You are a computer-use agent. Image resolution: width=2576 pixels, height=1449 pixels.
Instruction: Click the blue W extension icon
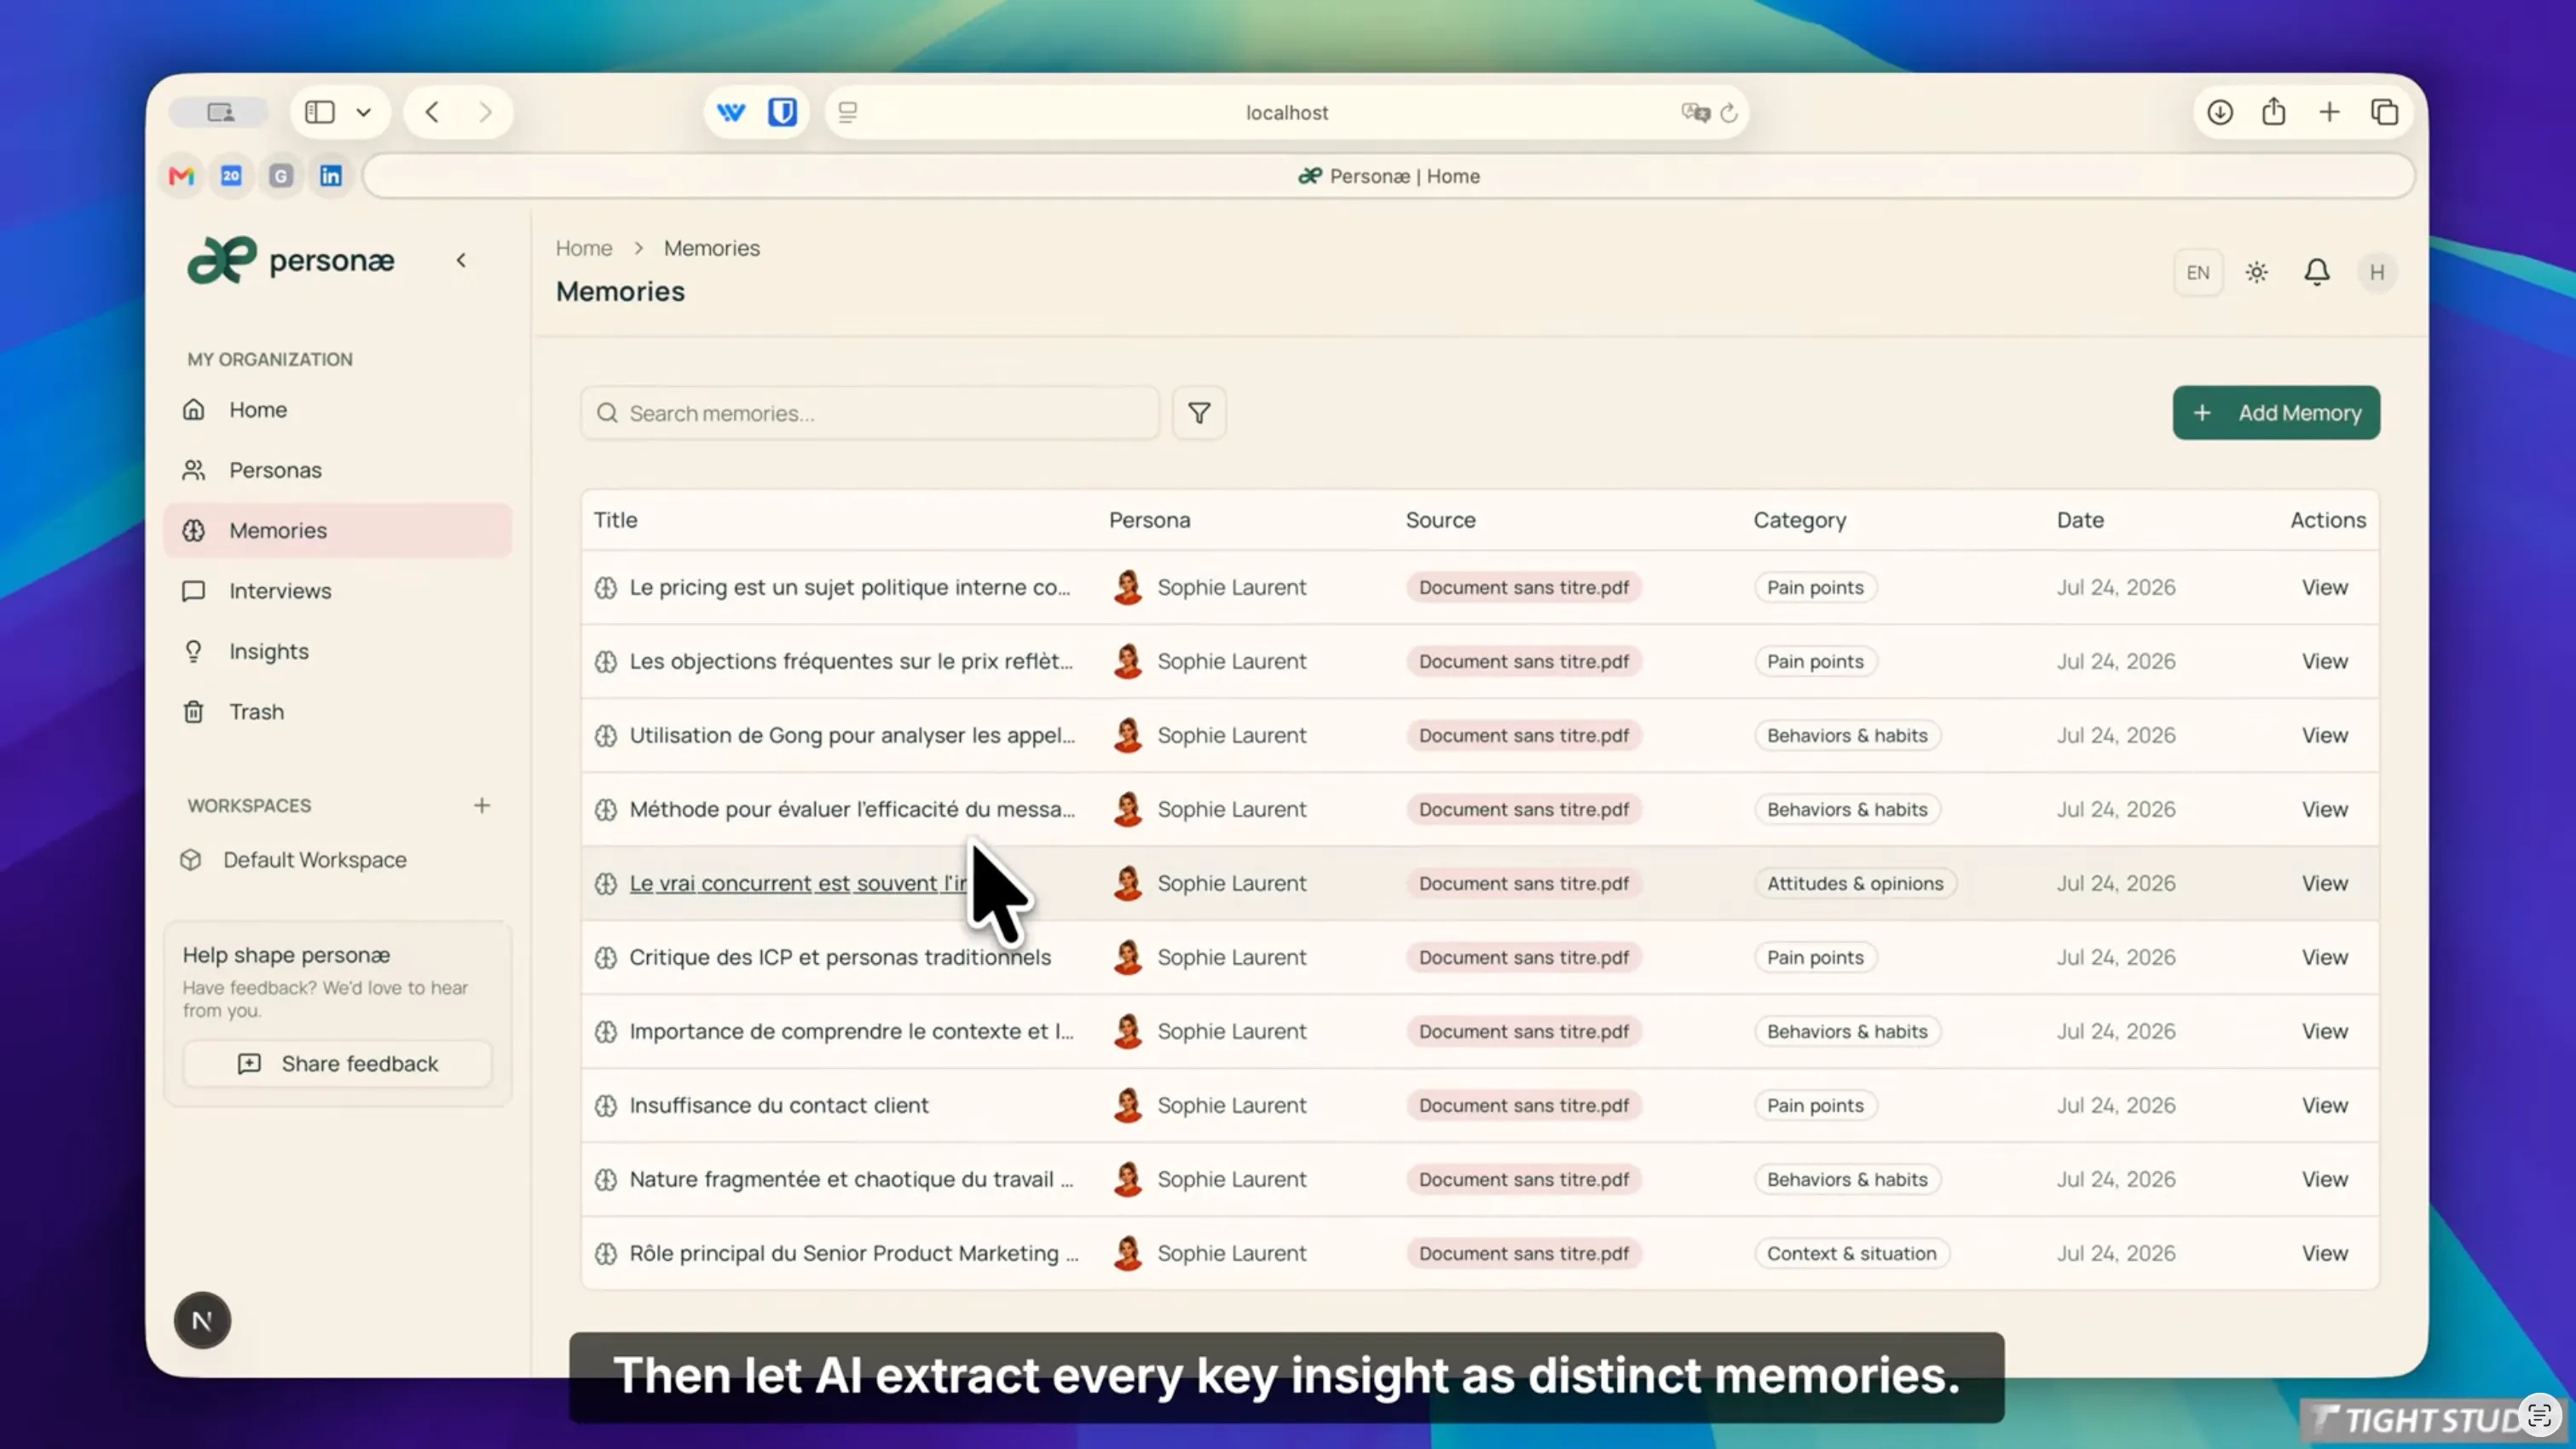pos(731,112)
